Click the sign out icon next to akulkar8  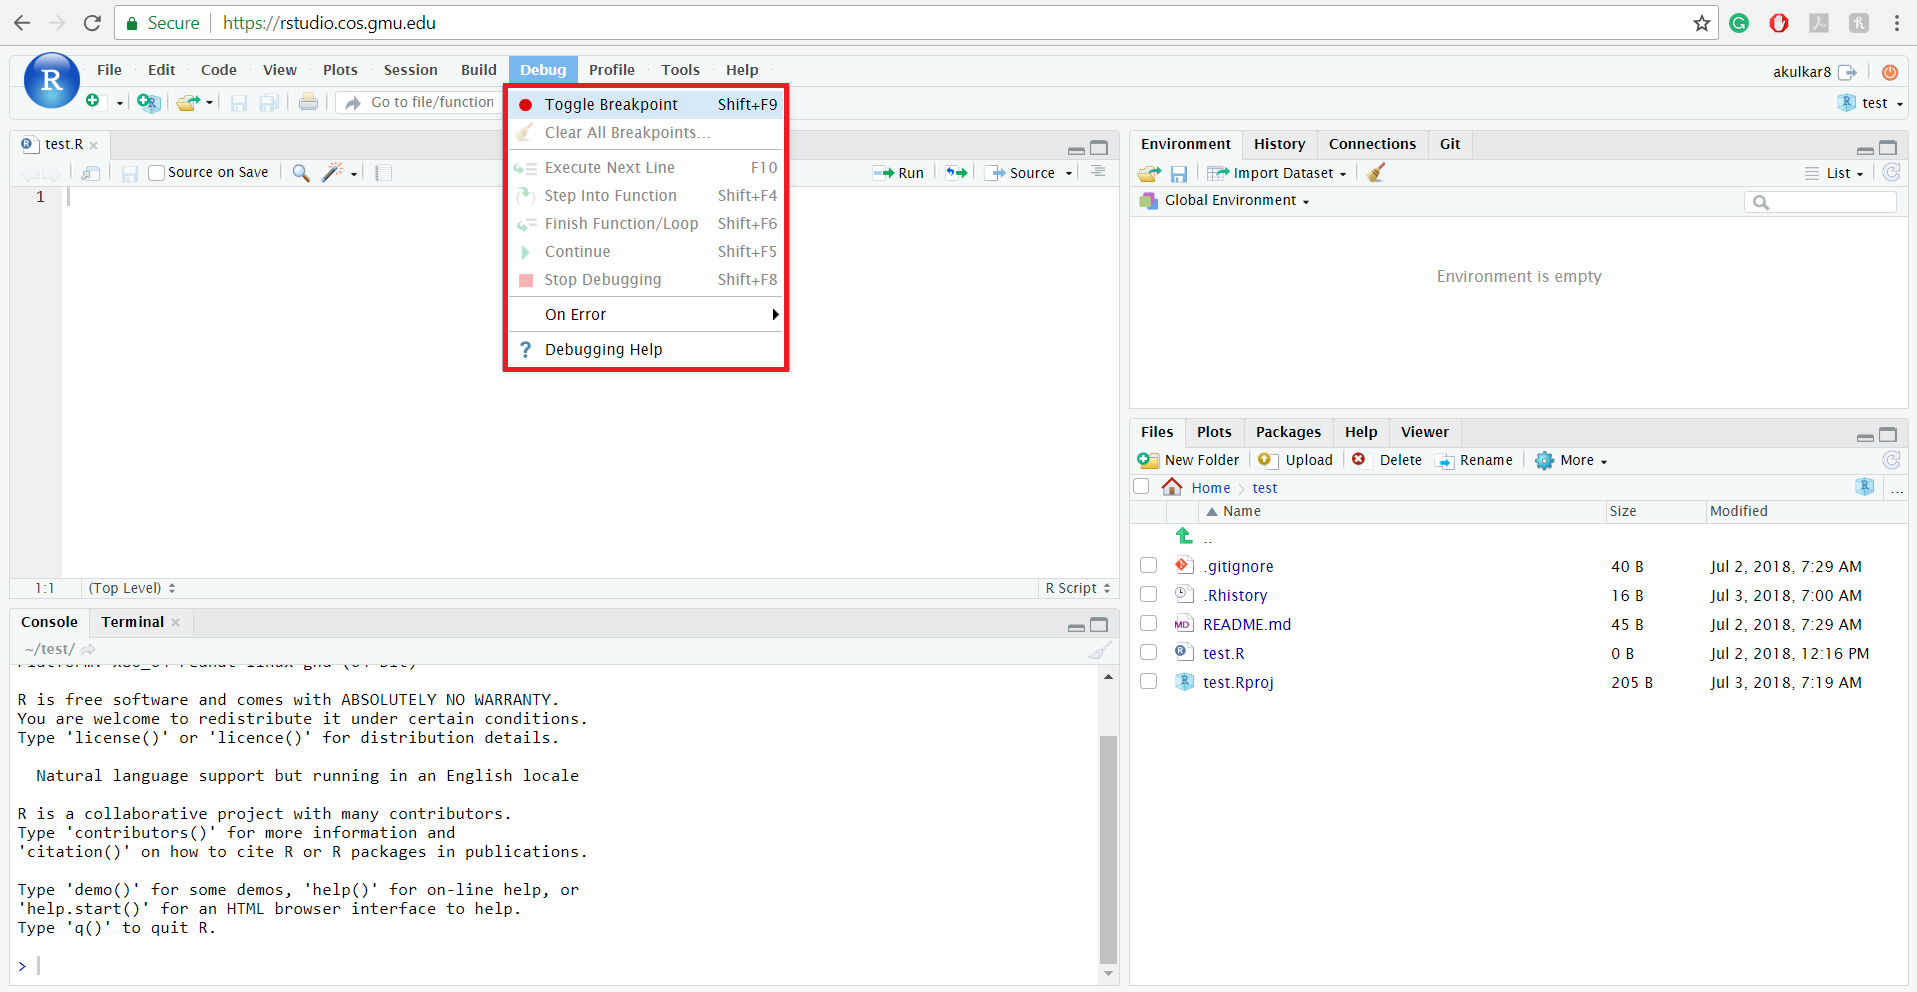click(x=1848, y=72)
